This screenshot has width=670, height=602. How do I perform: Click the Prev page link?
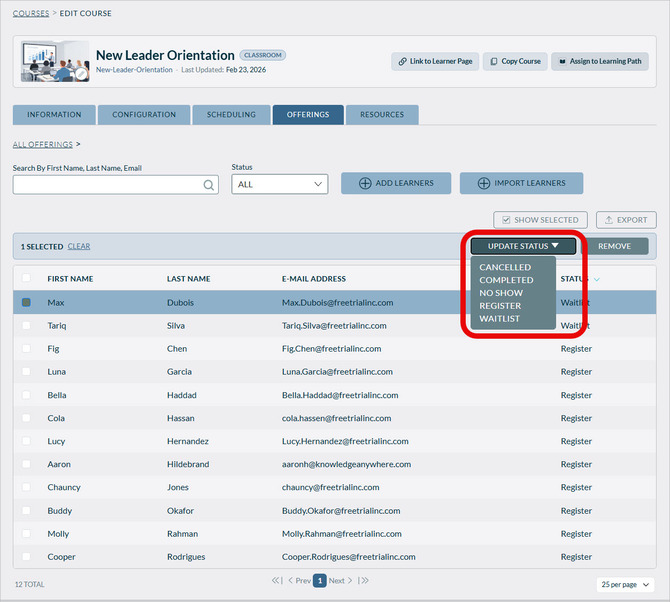(300, 581)
